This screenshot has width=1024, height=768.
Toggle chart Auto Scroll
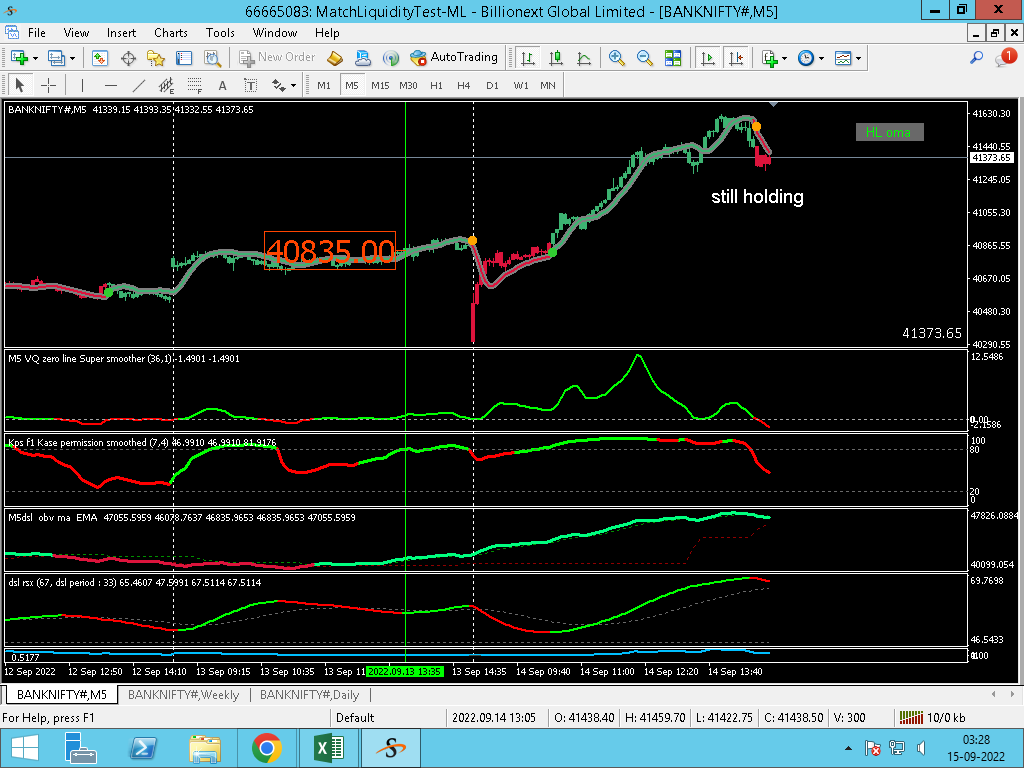point(707,58)
